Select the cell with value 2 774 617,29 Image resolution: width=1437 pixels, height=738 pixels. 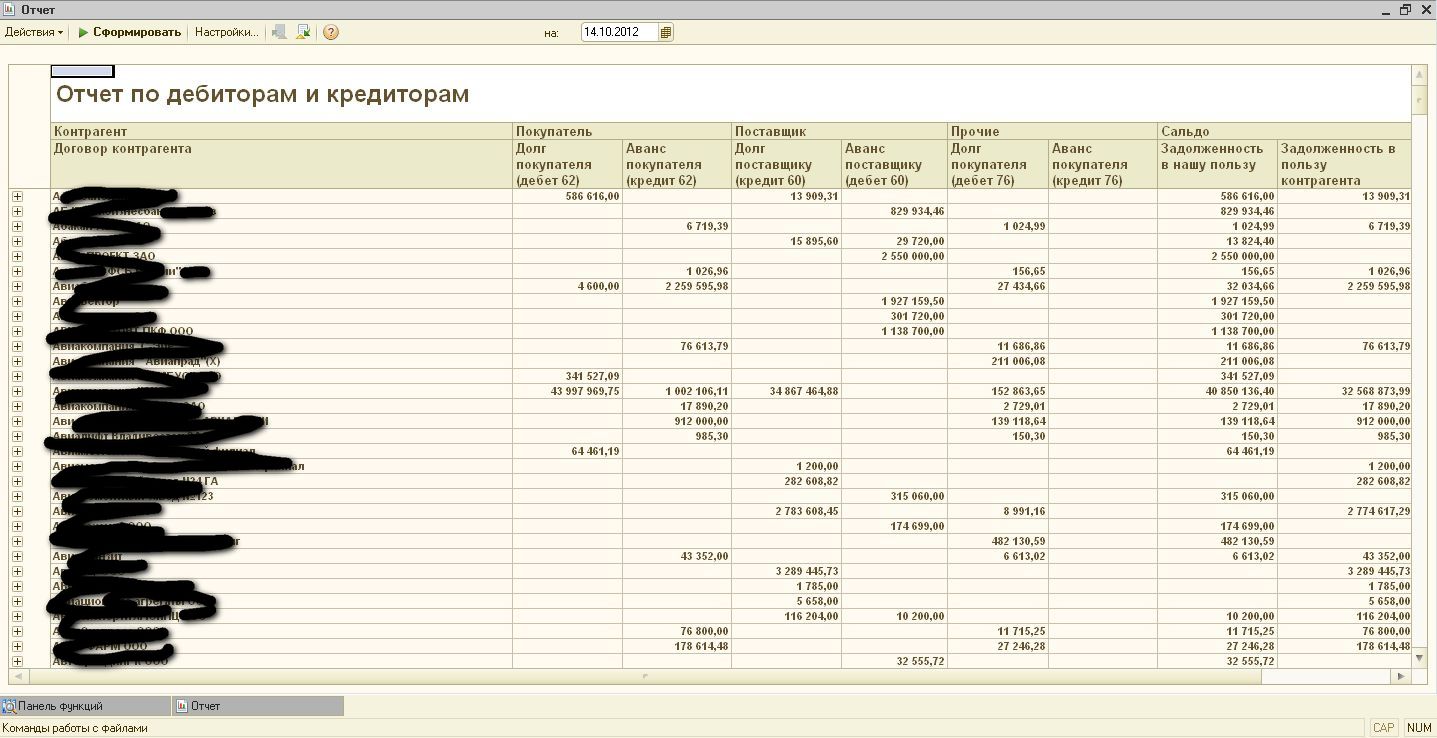click(x=1345, y=511)
